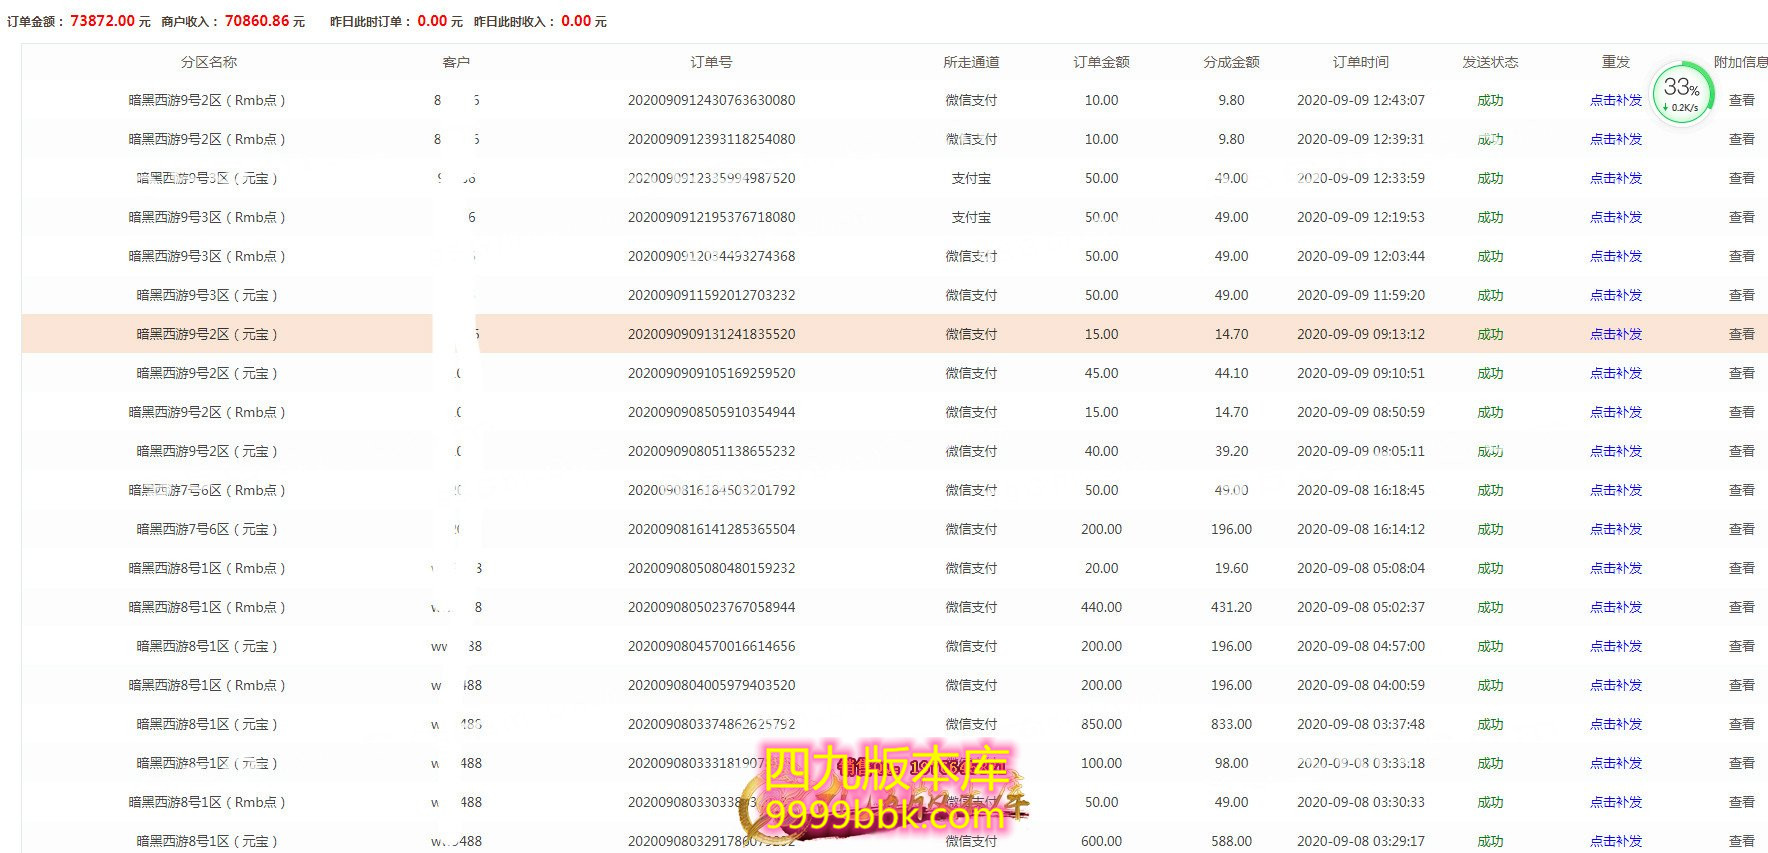The width and height of the screenshot is (1768, 853).
Task: Click the 33% network speed floating widget
Action: click(x=1682, y=93)
